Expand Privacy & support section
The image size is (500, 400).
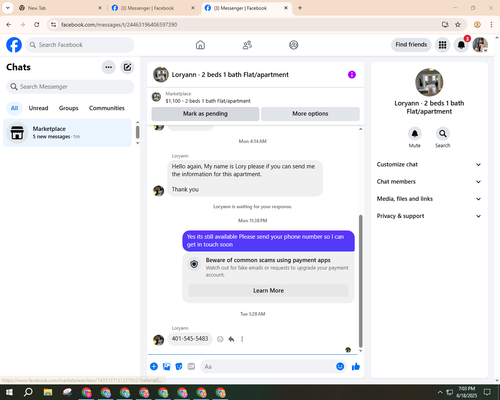tap(429, 216)
